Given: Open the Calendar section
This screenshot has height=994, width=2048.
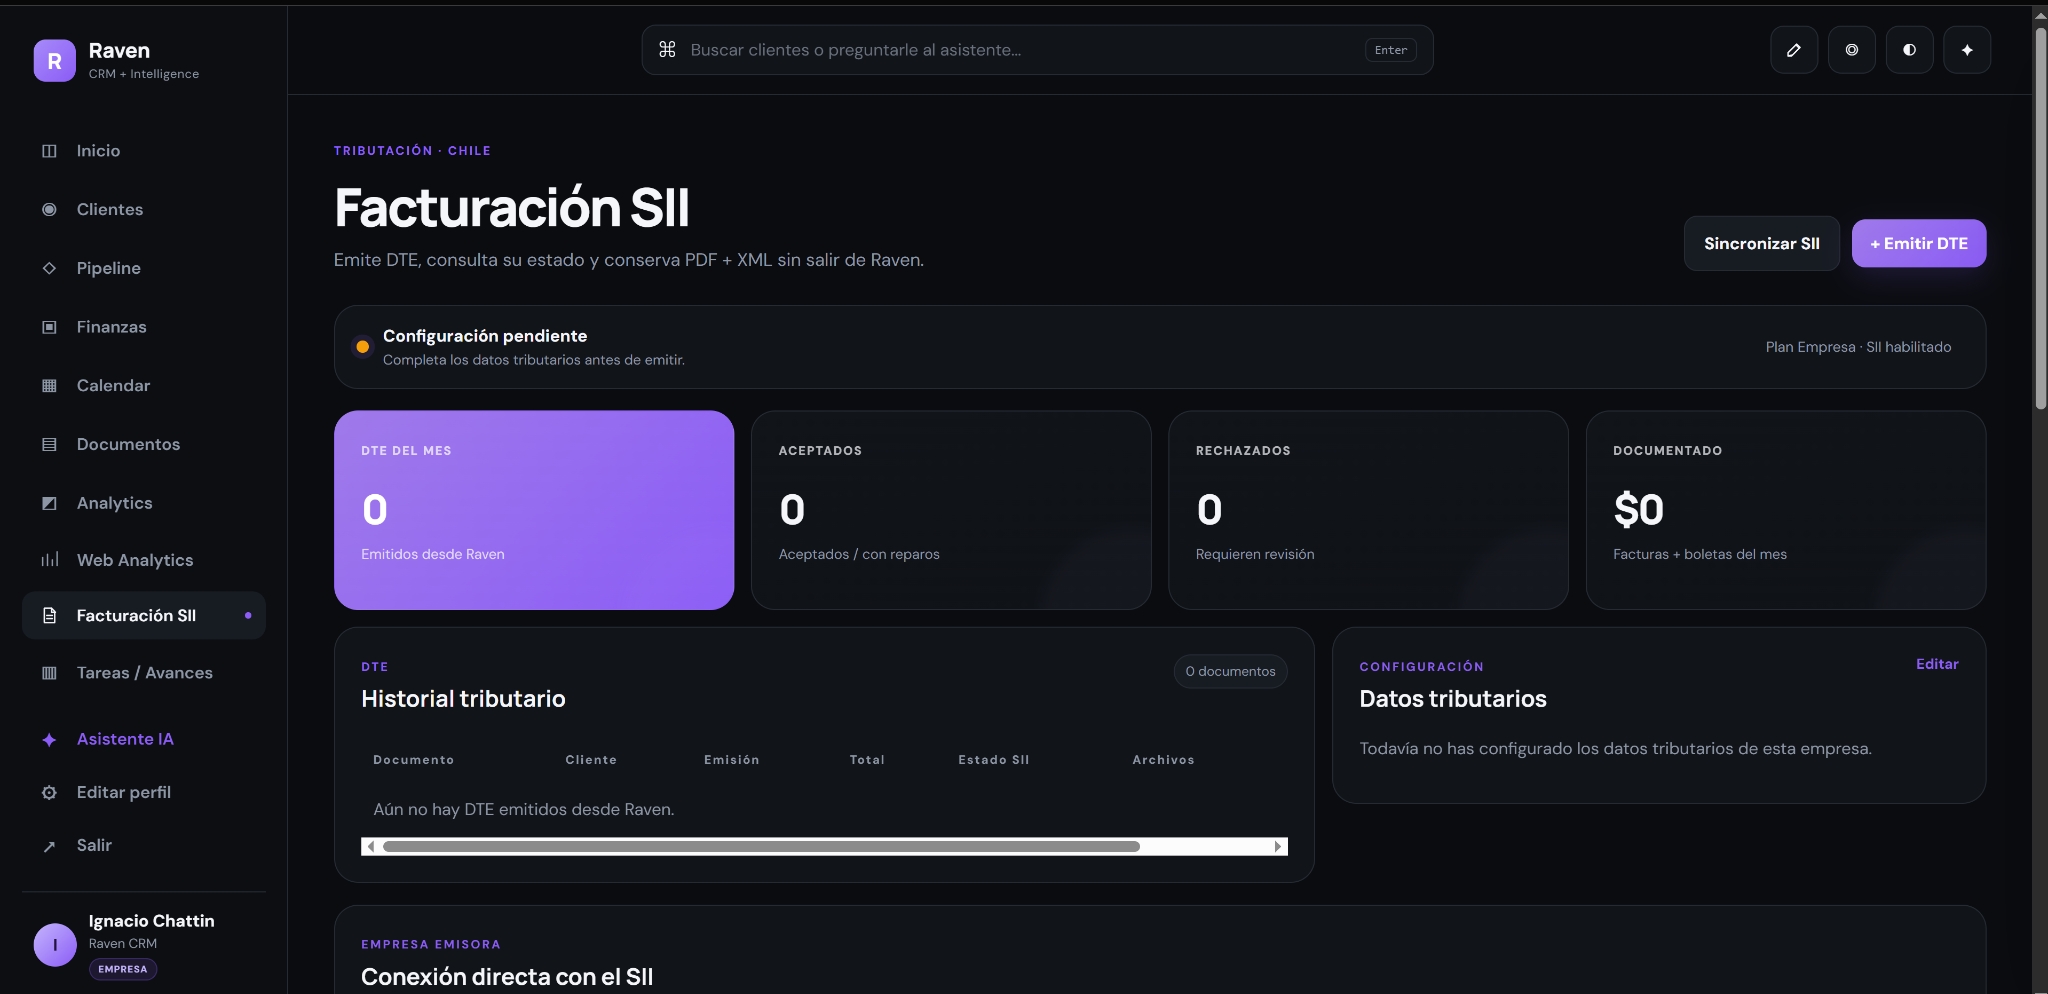Looking at the screenshot, I should pos(144,386).
